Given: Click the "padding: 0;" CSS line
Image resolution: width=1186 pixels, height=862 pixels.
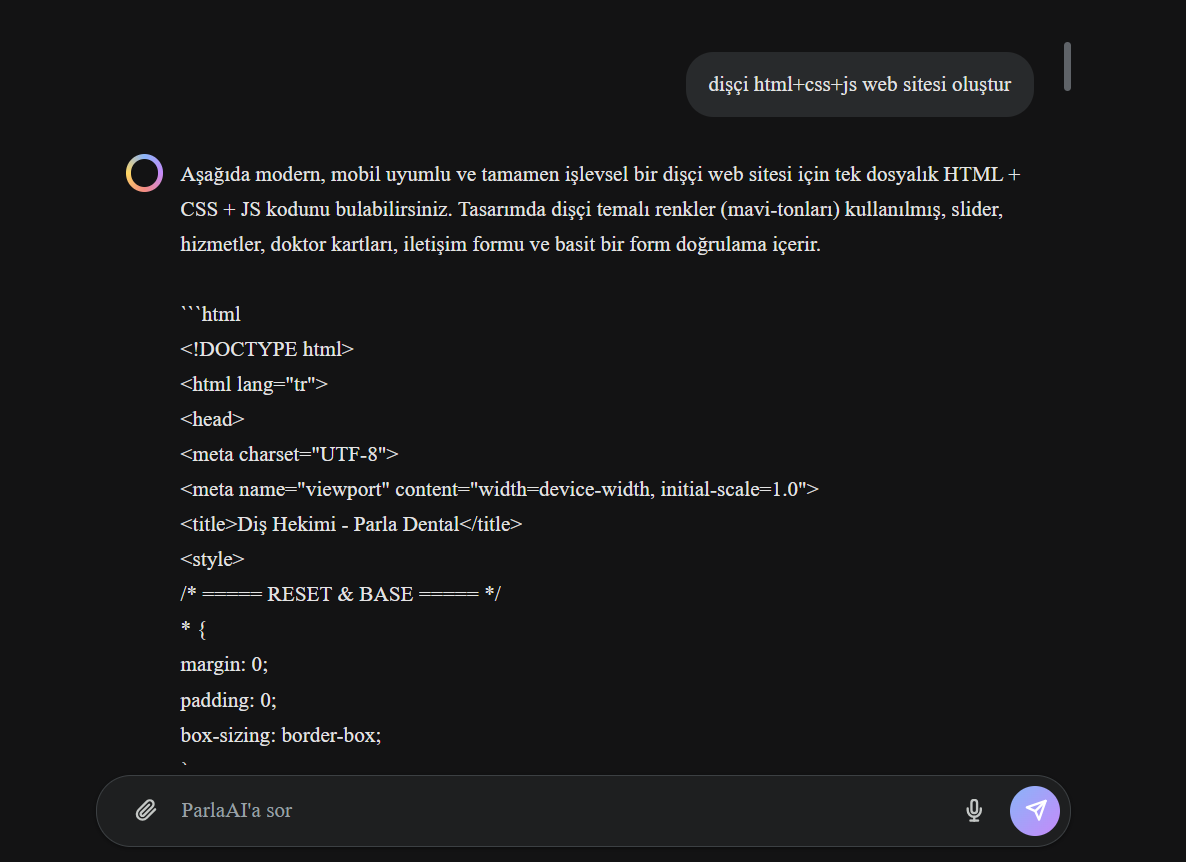Looking at the screenshot, I should [x=228, y=700].
